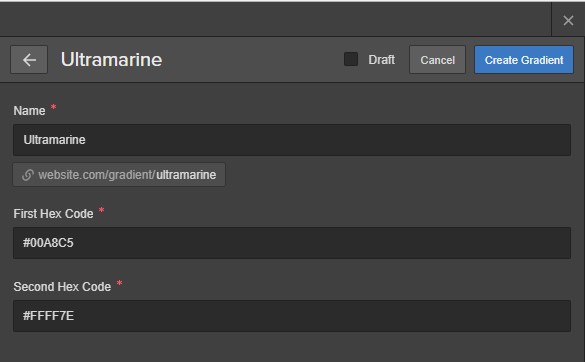This screenshot has height=362, width=585.
Task: Click the Name field label
Action: tap(29, 111)
